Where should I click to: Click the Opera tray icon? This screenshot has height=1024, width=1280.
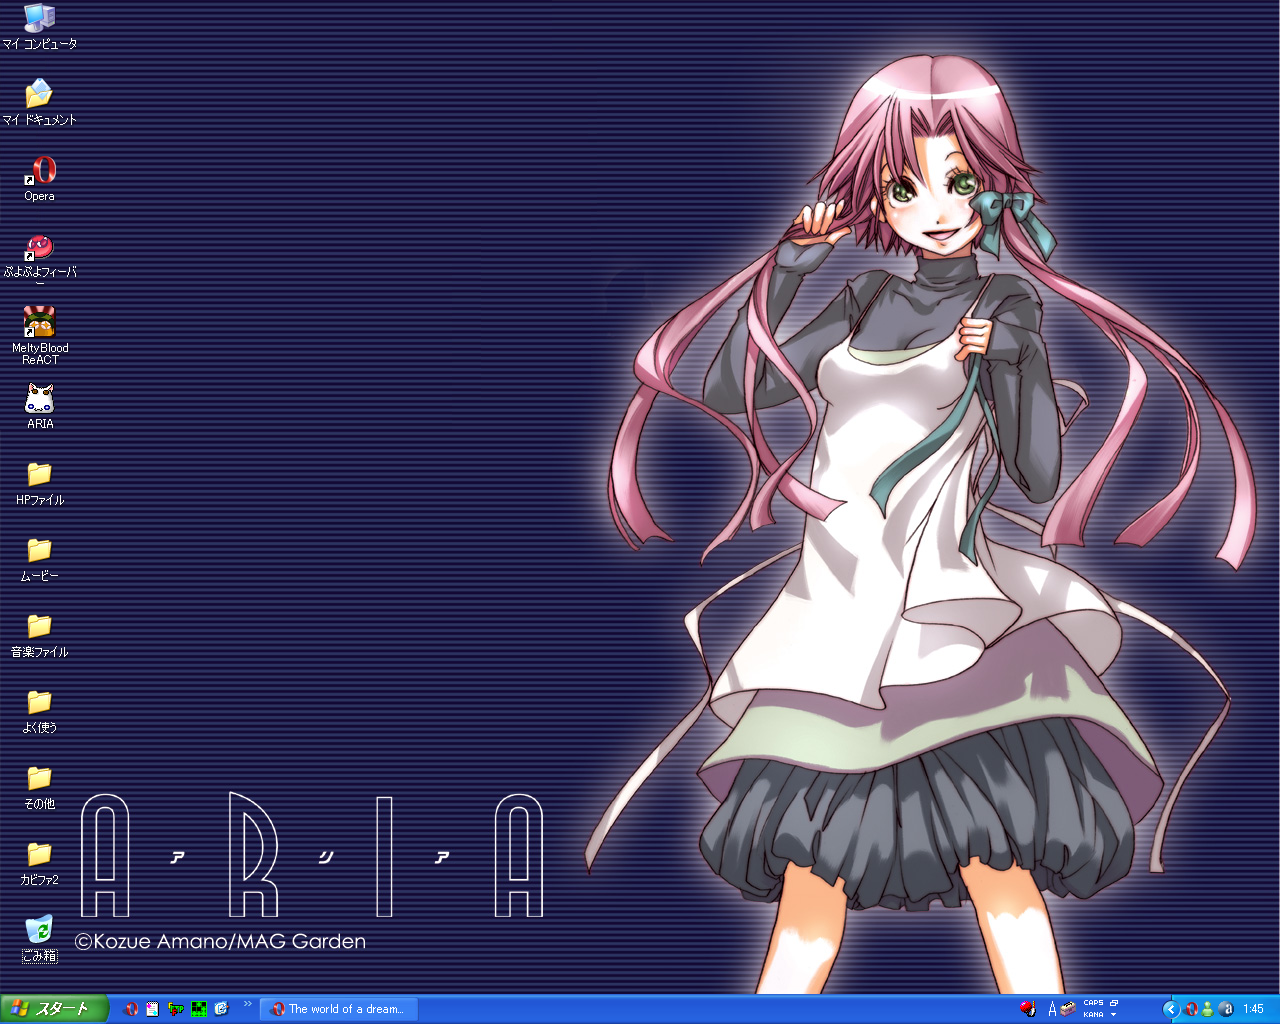(x=1191, y=1009)
